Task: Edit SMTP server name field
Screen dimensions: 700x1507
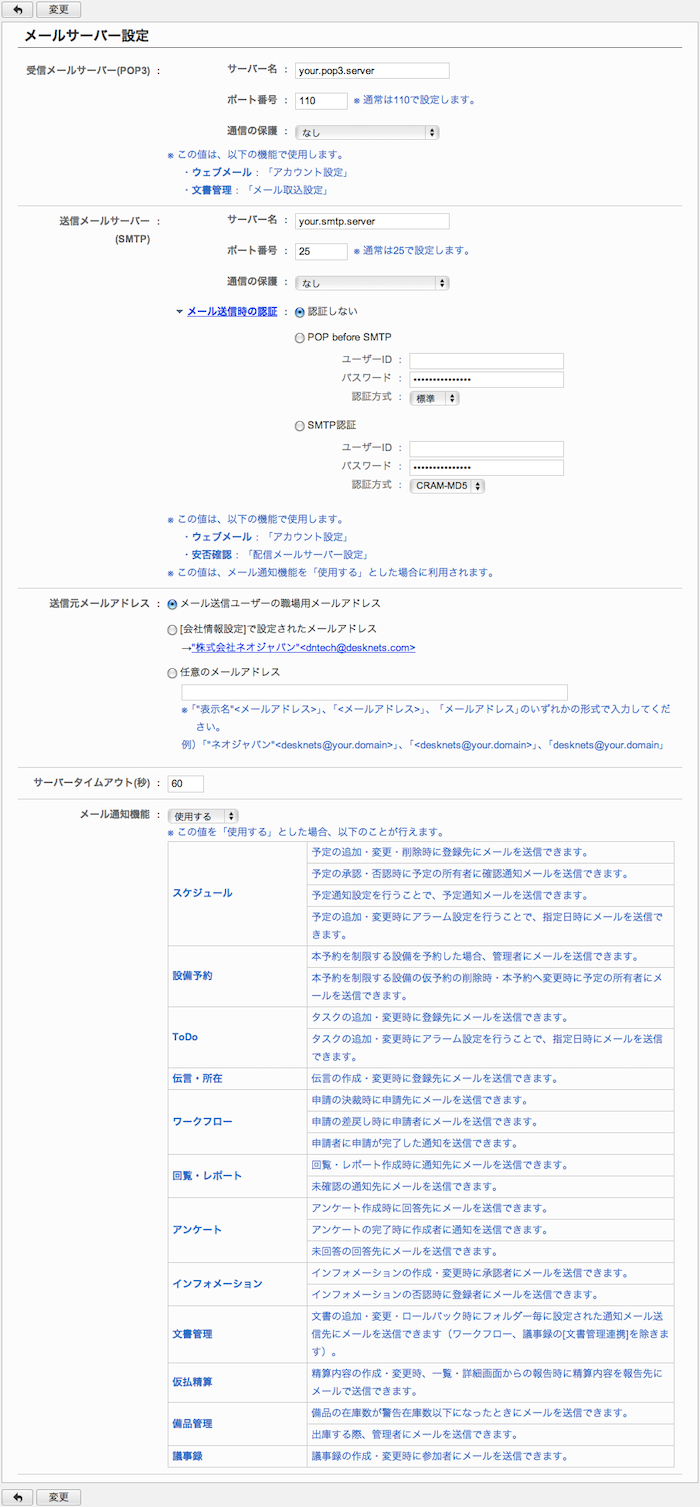Action: (x=372, y=221)
